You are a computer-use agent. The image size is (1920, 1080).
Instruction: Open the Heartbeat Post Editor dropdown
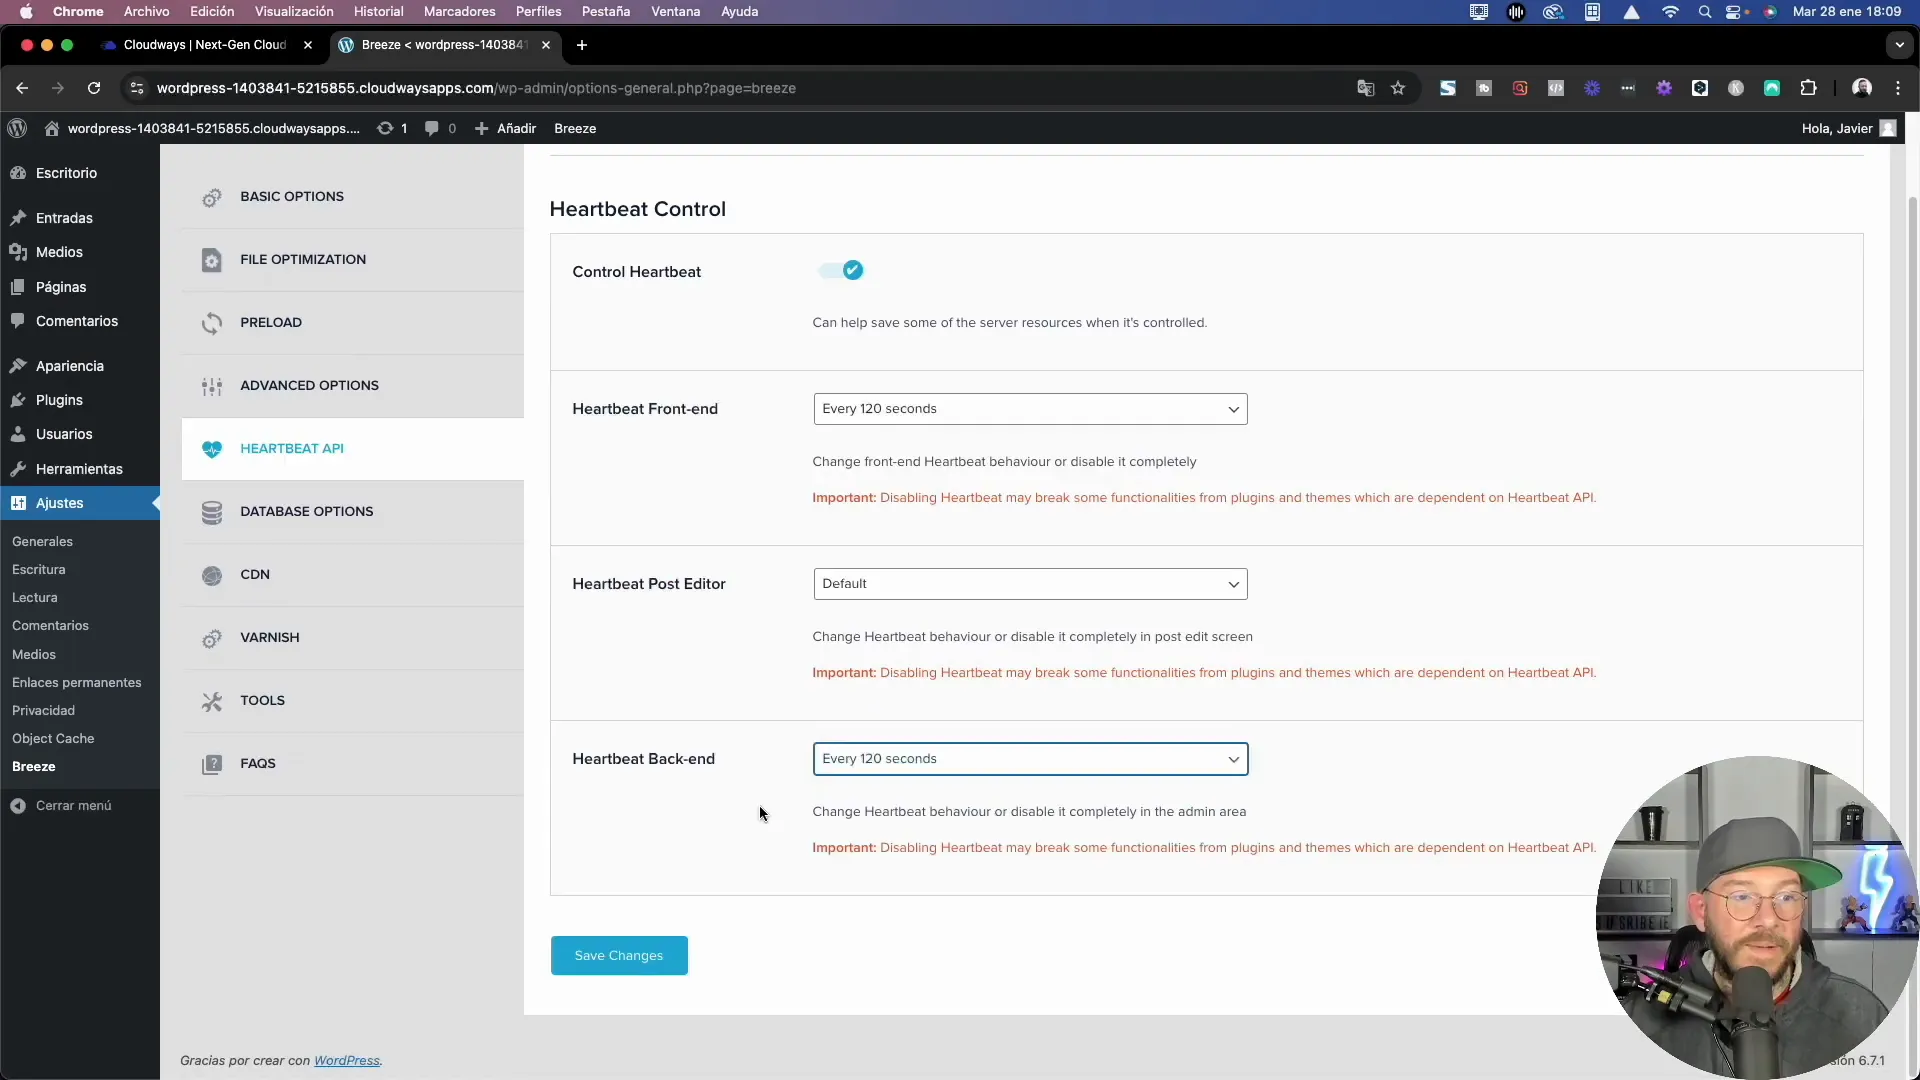click(1030, 584)
